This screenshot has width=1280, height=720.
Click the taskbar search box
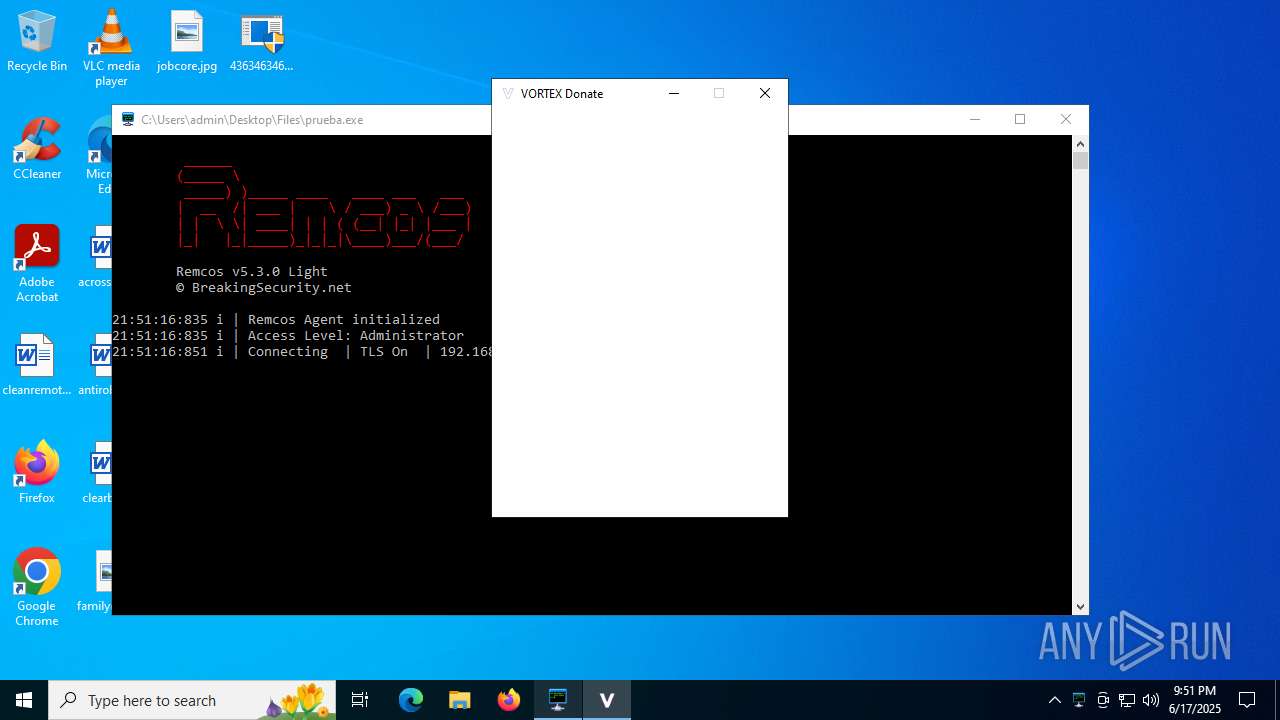192,700
